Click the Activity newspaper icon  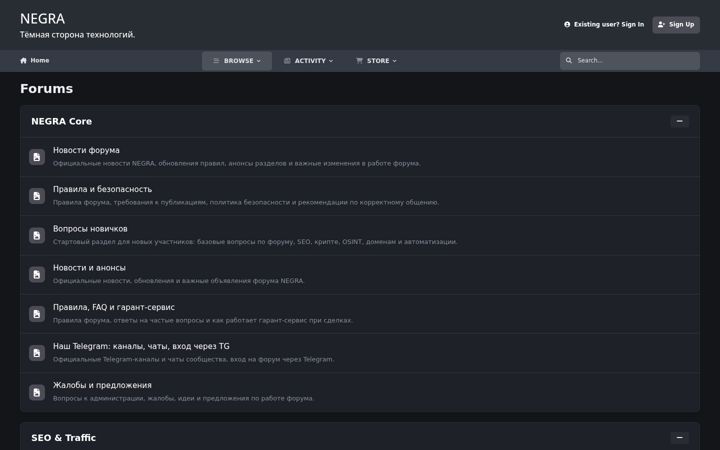[287, 61]
